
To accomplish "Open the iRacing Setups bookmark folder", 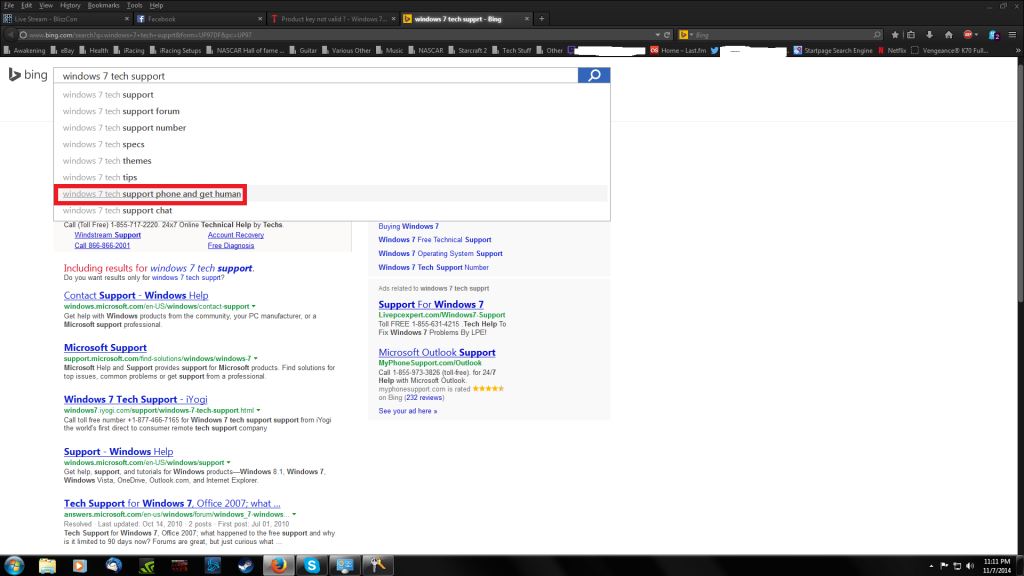I will [x=176, y=50].
